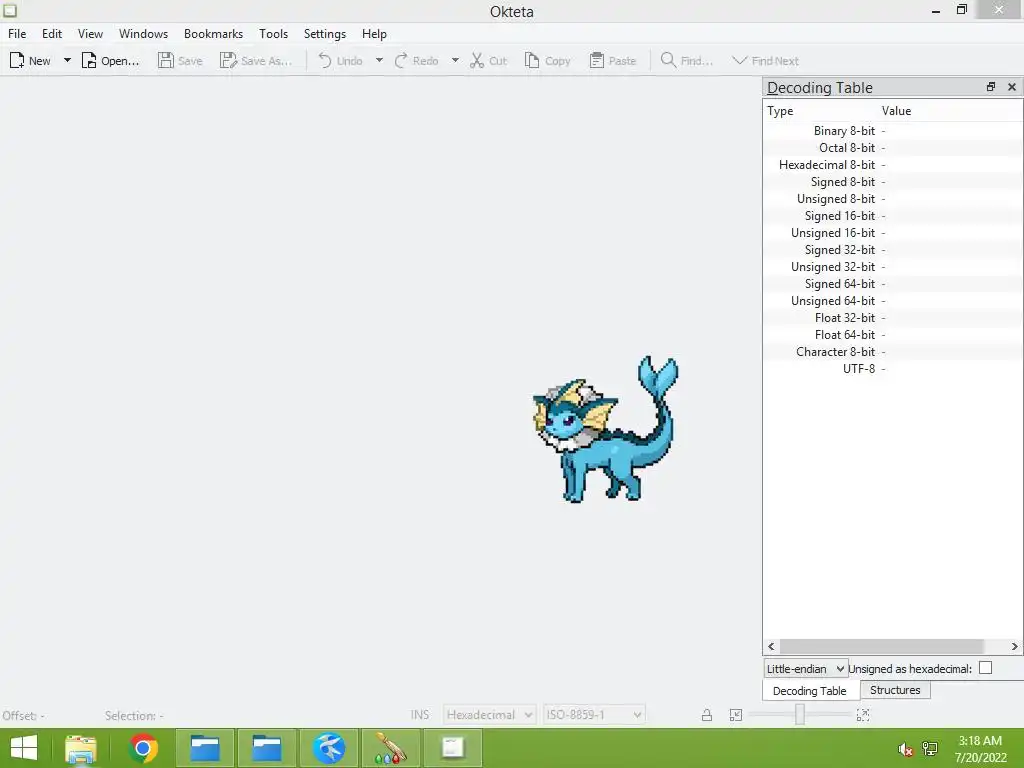Switch to the Decoding Table tab

(x=810, y=691)
